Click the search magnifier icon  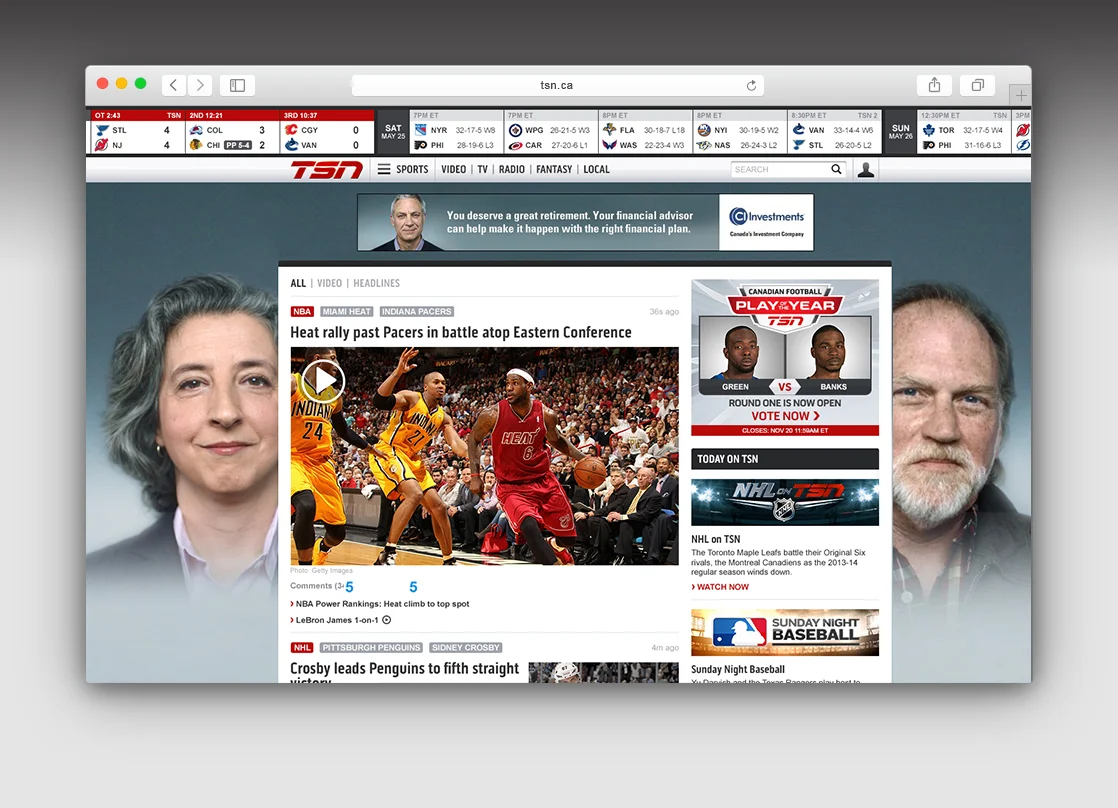[836, 170]
